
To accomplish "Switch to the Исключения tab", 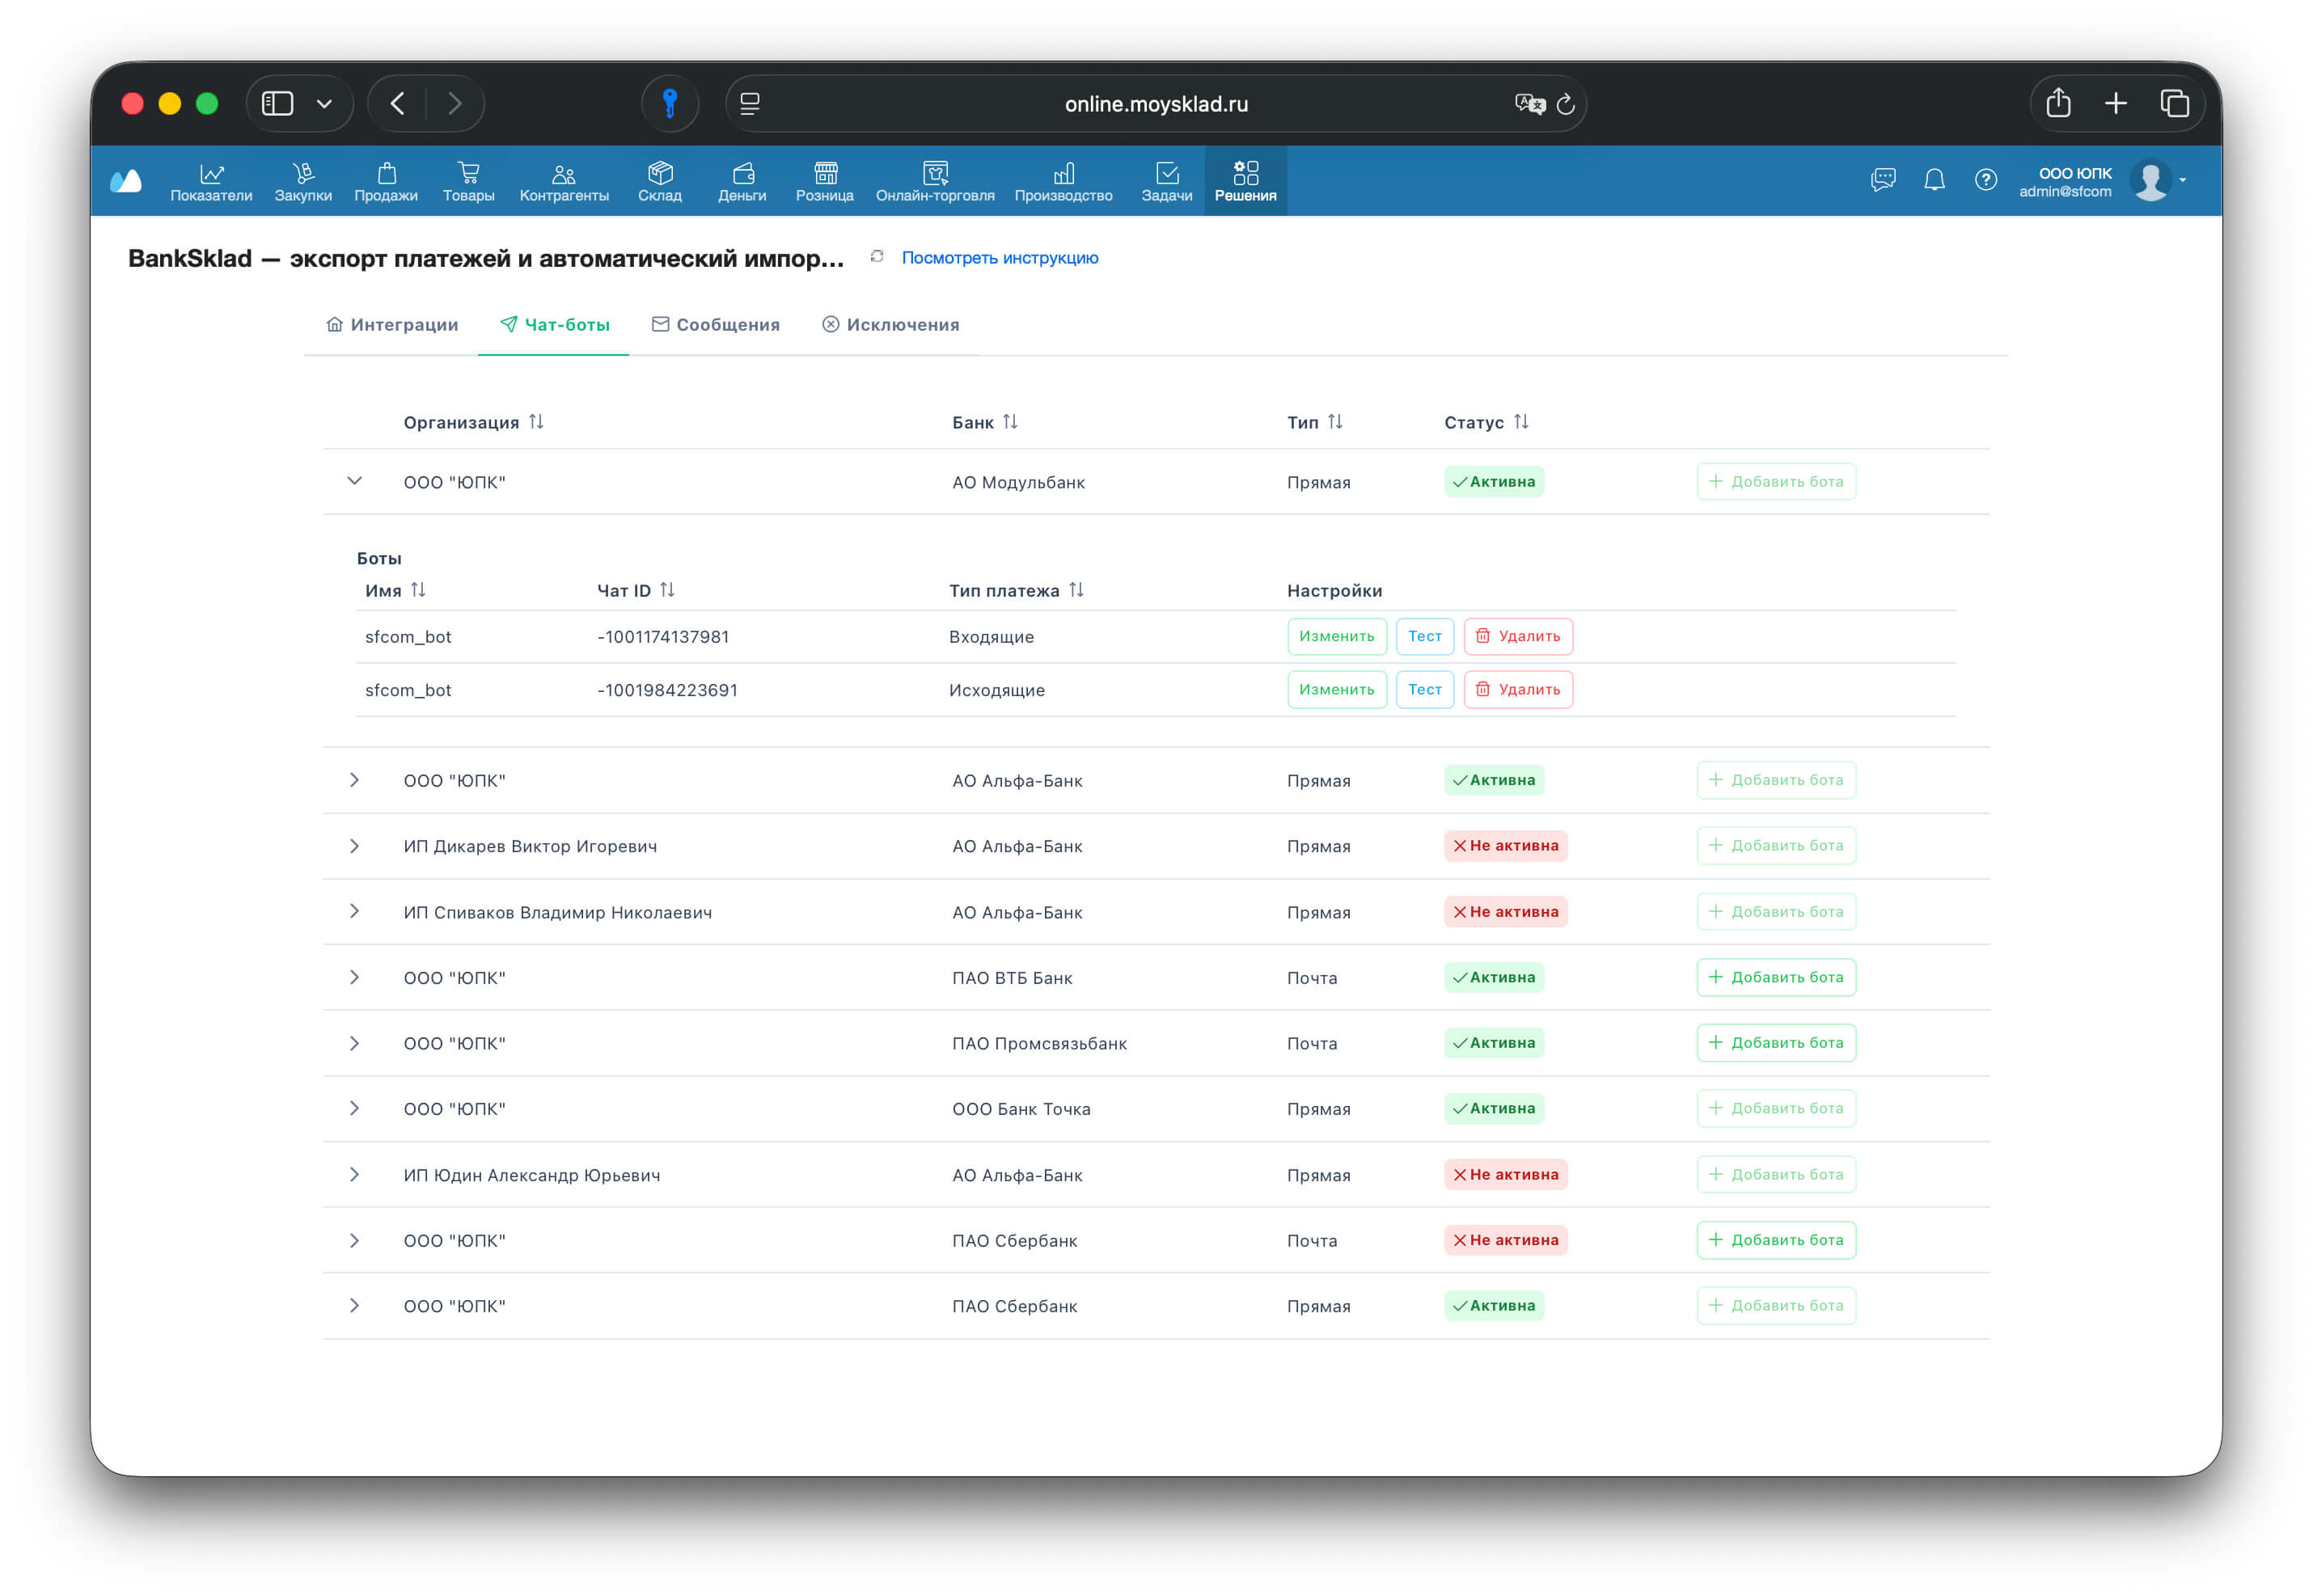I will coord(890,325).
